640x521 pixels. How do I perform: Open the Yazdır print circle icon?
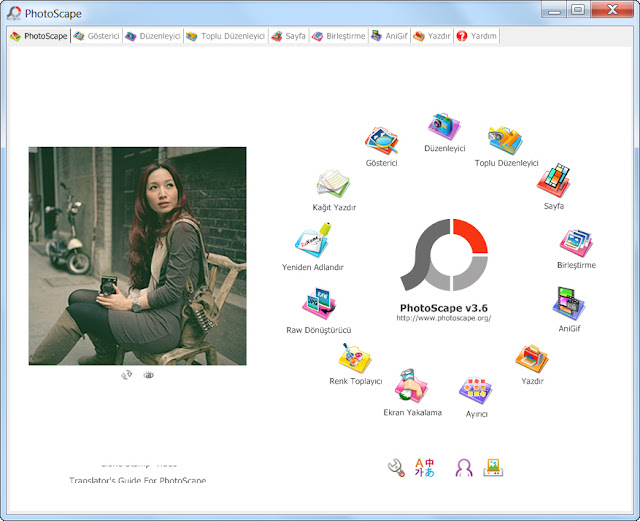click(x=532, y=359)
